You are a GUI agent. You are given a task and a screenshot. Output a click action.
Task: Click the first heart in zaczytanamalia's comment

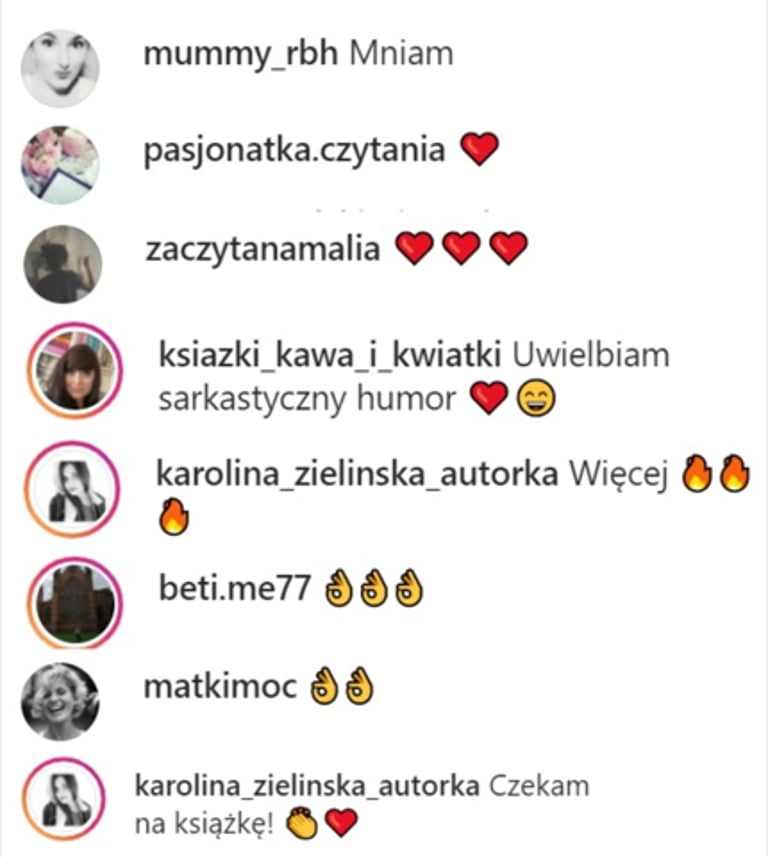[x=414, y=248]
